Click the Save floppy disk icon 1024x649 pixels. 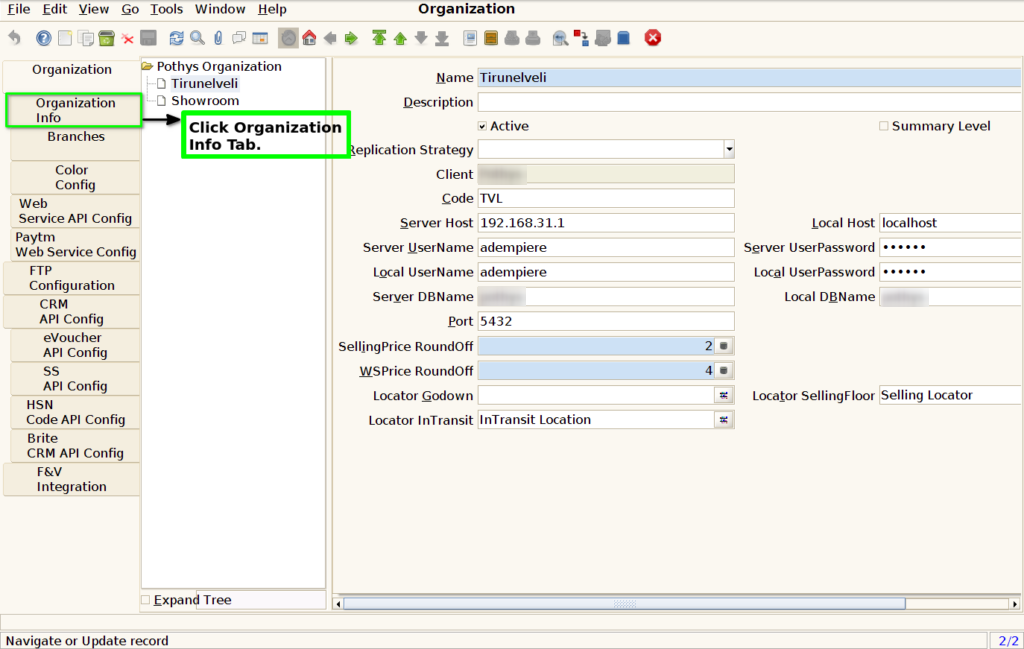pyautogui.click(x=148, y=38)
